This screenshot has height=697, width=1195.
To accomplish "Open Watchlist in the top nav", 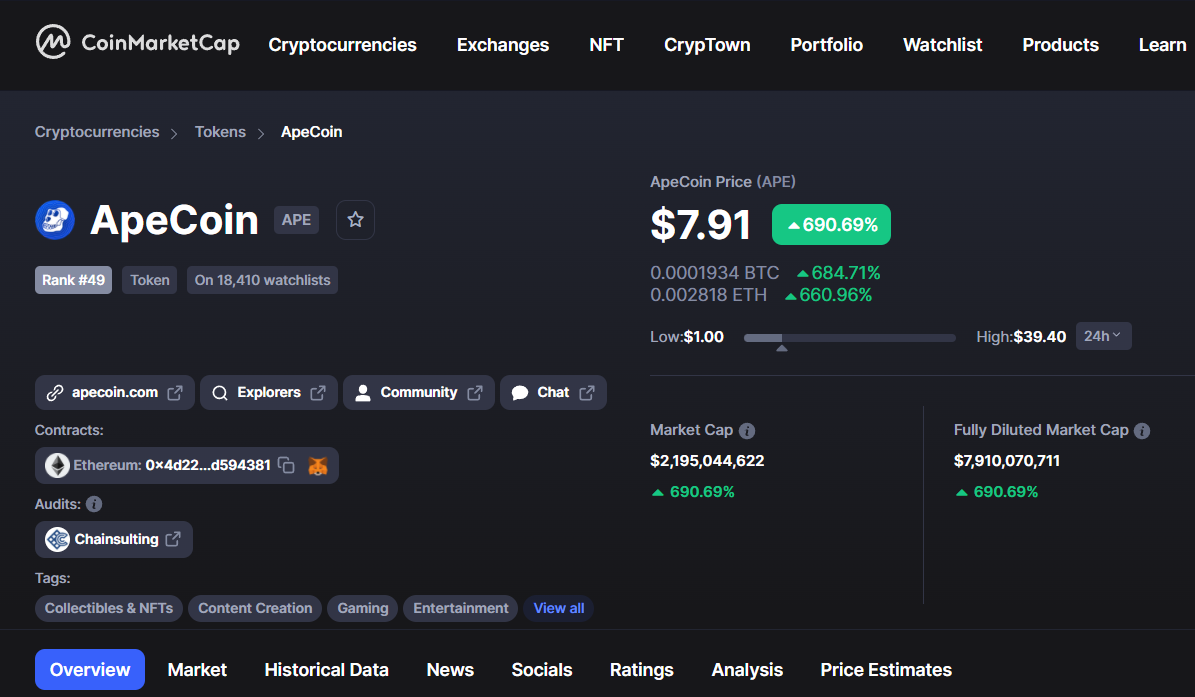I will click(943, 45).
